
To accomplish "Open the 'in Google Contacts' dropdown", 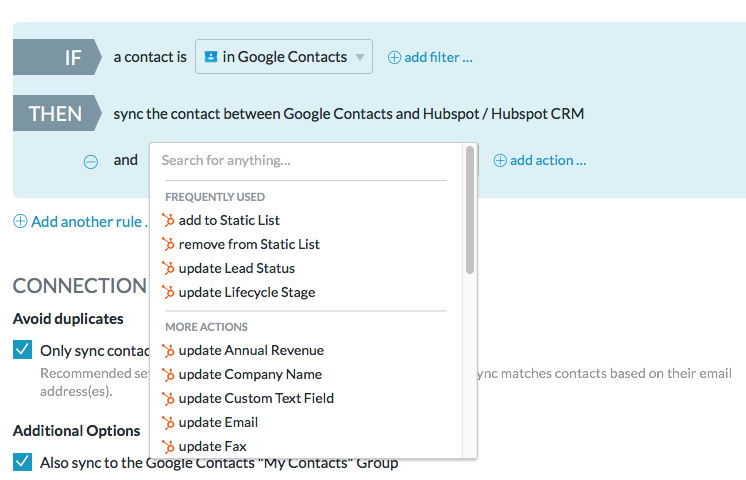I will point(284,57).
